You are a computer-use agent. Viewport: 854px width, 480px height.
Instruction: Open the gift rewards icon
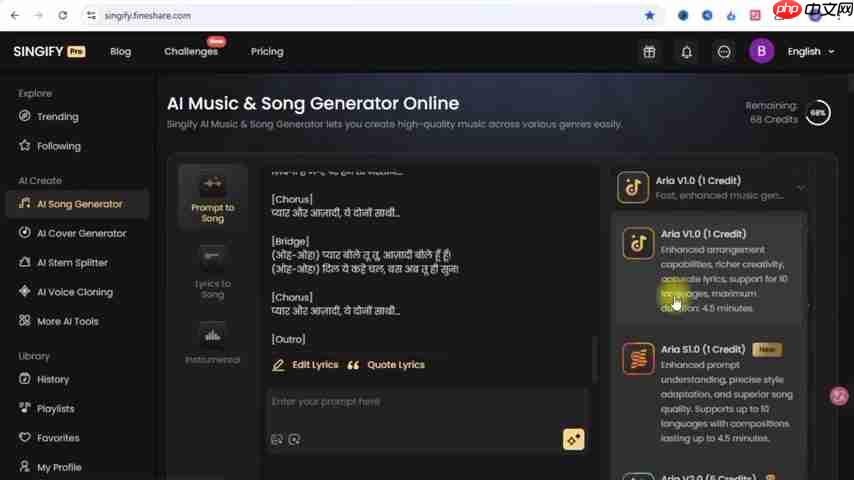click(x=649, y=52)
